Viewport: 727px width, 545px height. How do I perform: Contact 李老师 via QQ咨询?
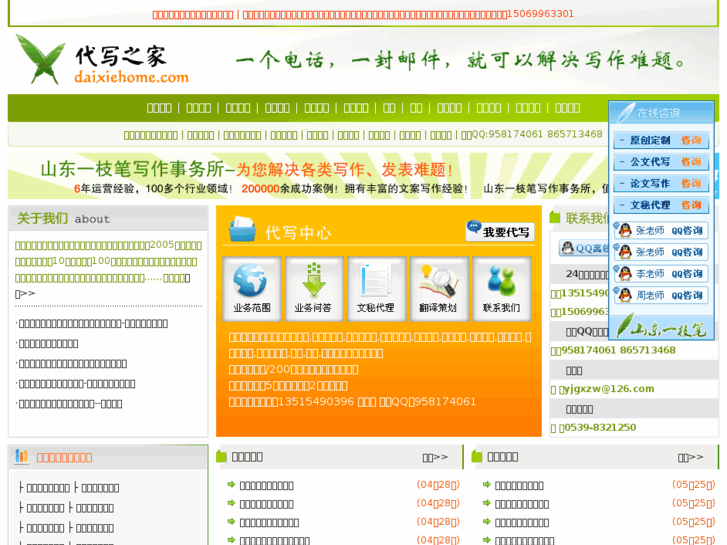tap(661, 274)
